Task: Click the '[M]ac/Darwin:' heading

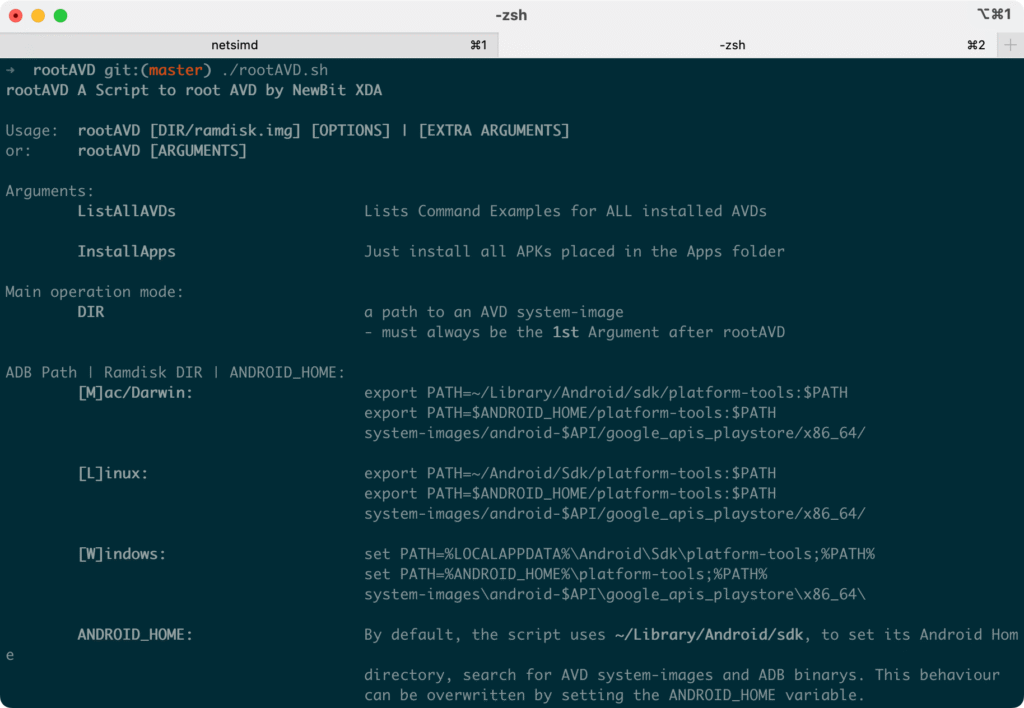Action: (x=135, y=393)
